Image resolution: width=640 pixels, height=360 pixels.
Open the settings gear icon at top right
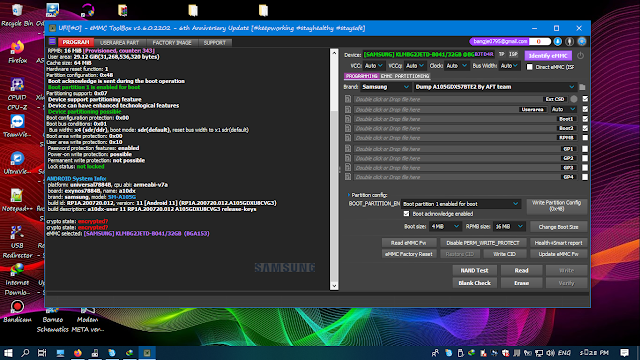(x=582, y=42)
